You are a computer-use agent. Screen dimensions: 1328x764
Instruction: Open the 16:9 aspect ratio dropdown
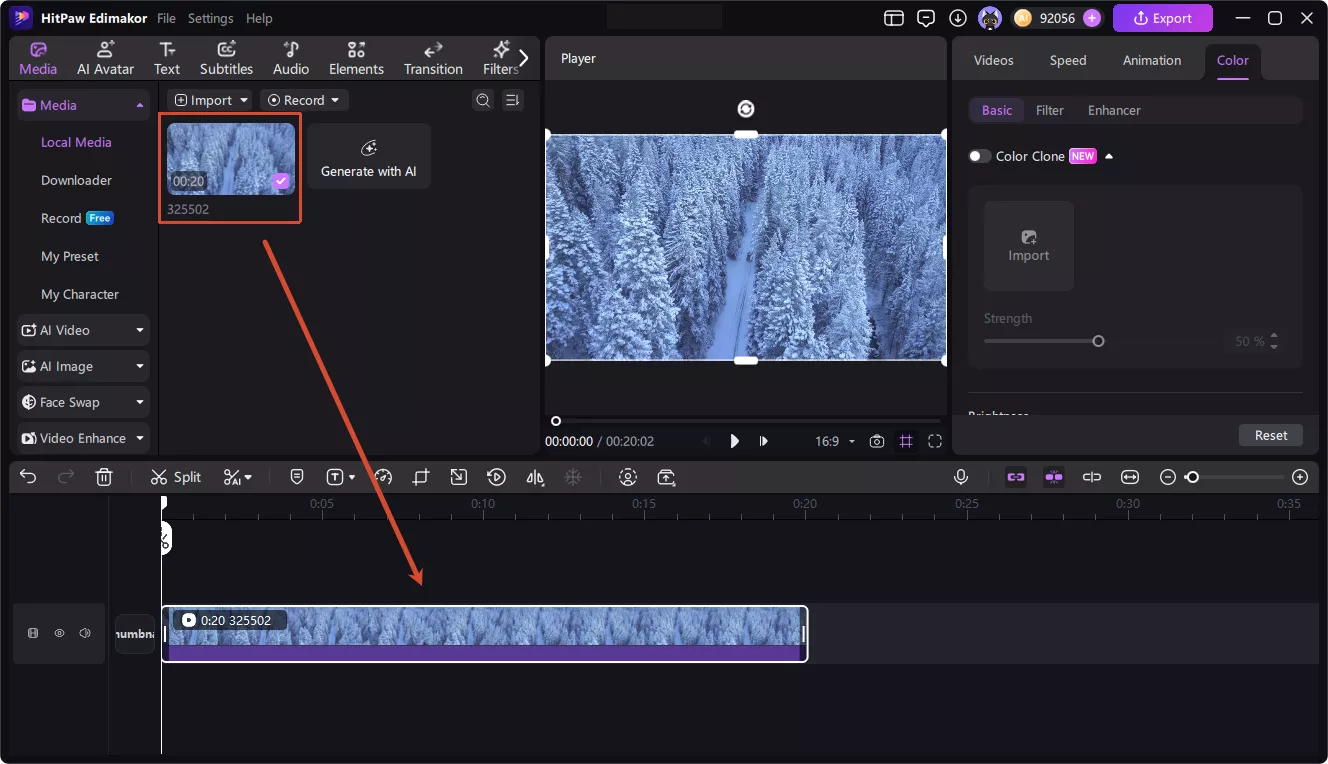tap(835, 441)
